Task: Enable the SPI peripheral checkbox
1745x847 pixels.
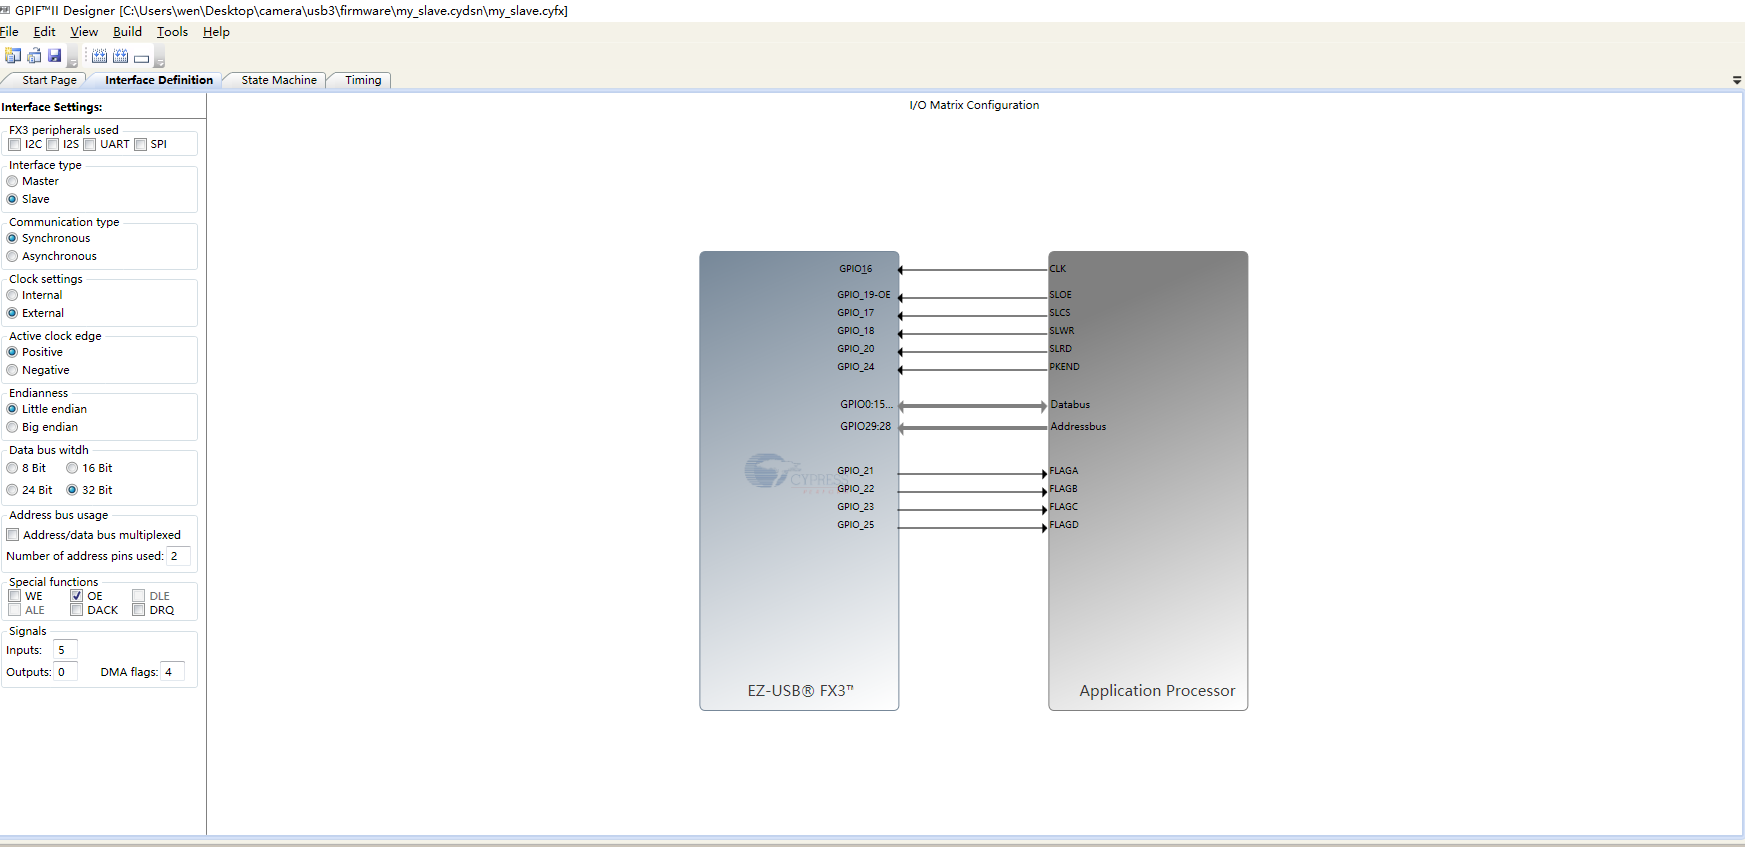Action: point(140,145)
